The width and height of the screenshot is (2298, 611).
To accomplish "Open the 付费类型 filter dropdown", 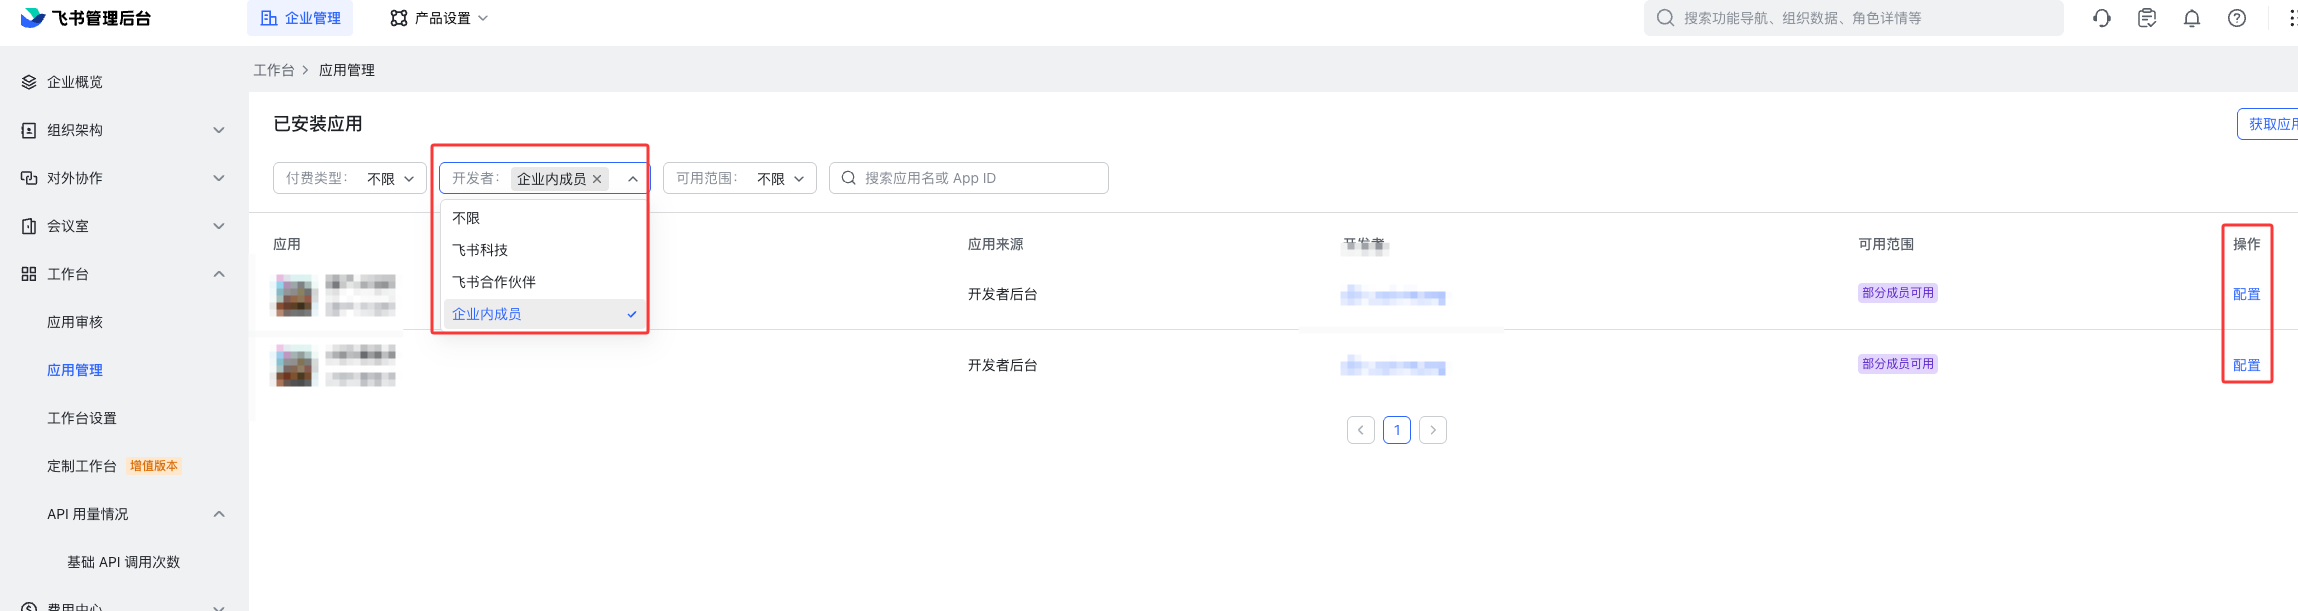I will [x=349, y=178].
